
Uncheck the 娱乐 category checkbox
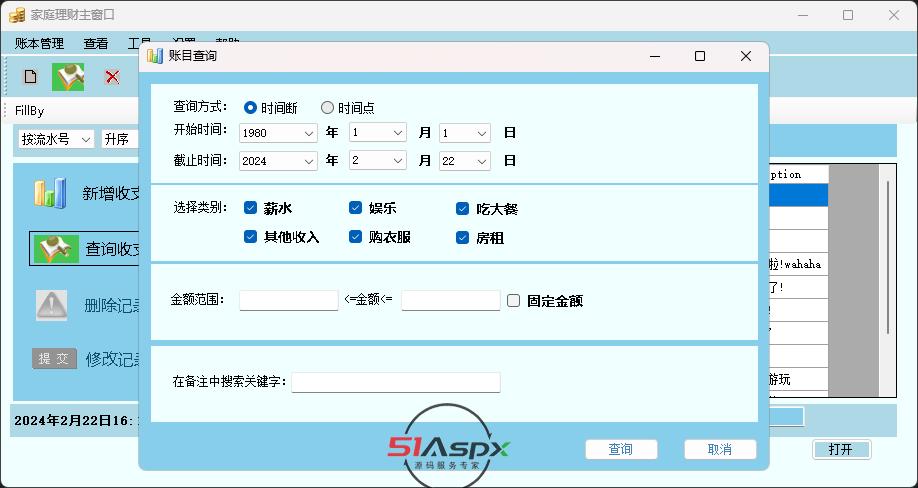pos(355,208)
